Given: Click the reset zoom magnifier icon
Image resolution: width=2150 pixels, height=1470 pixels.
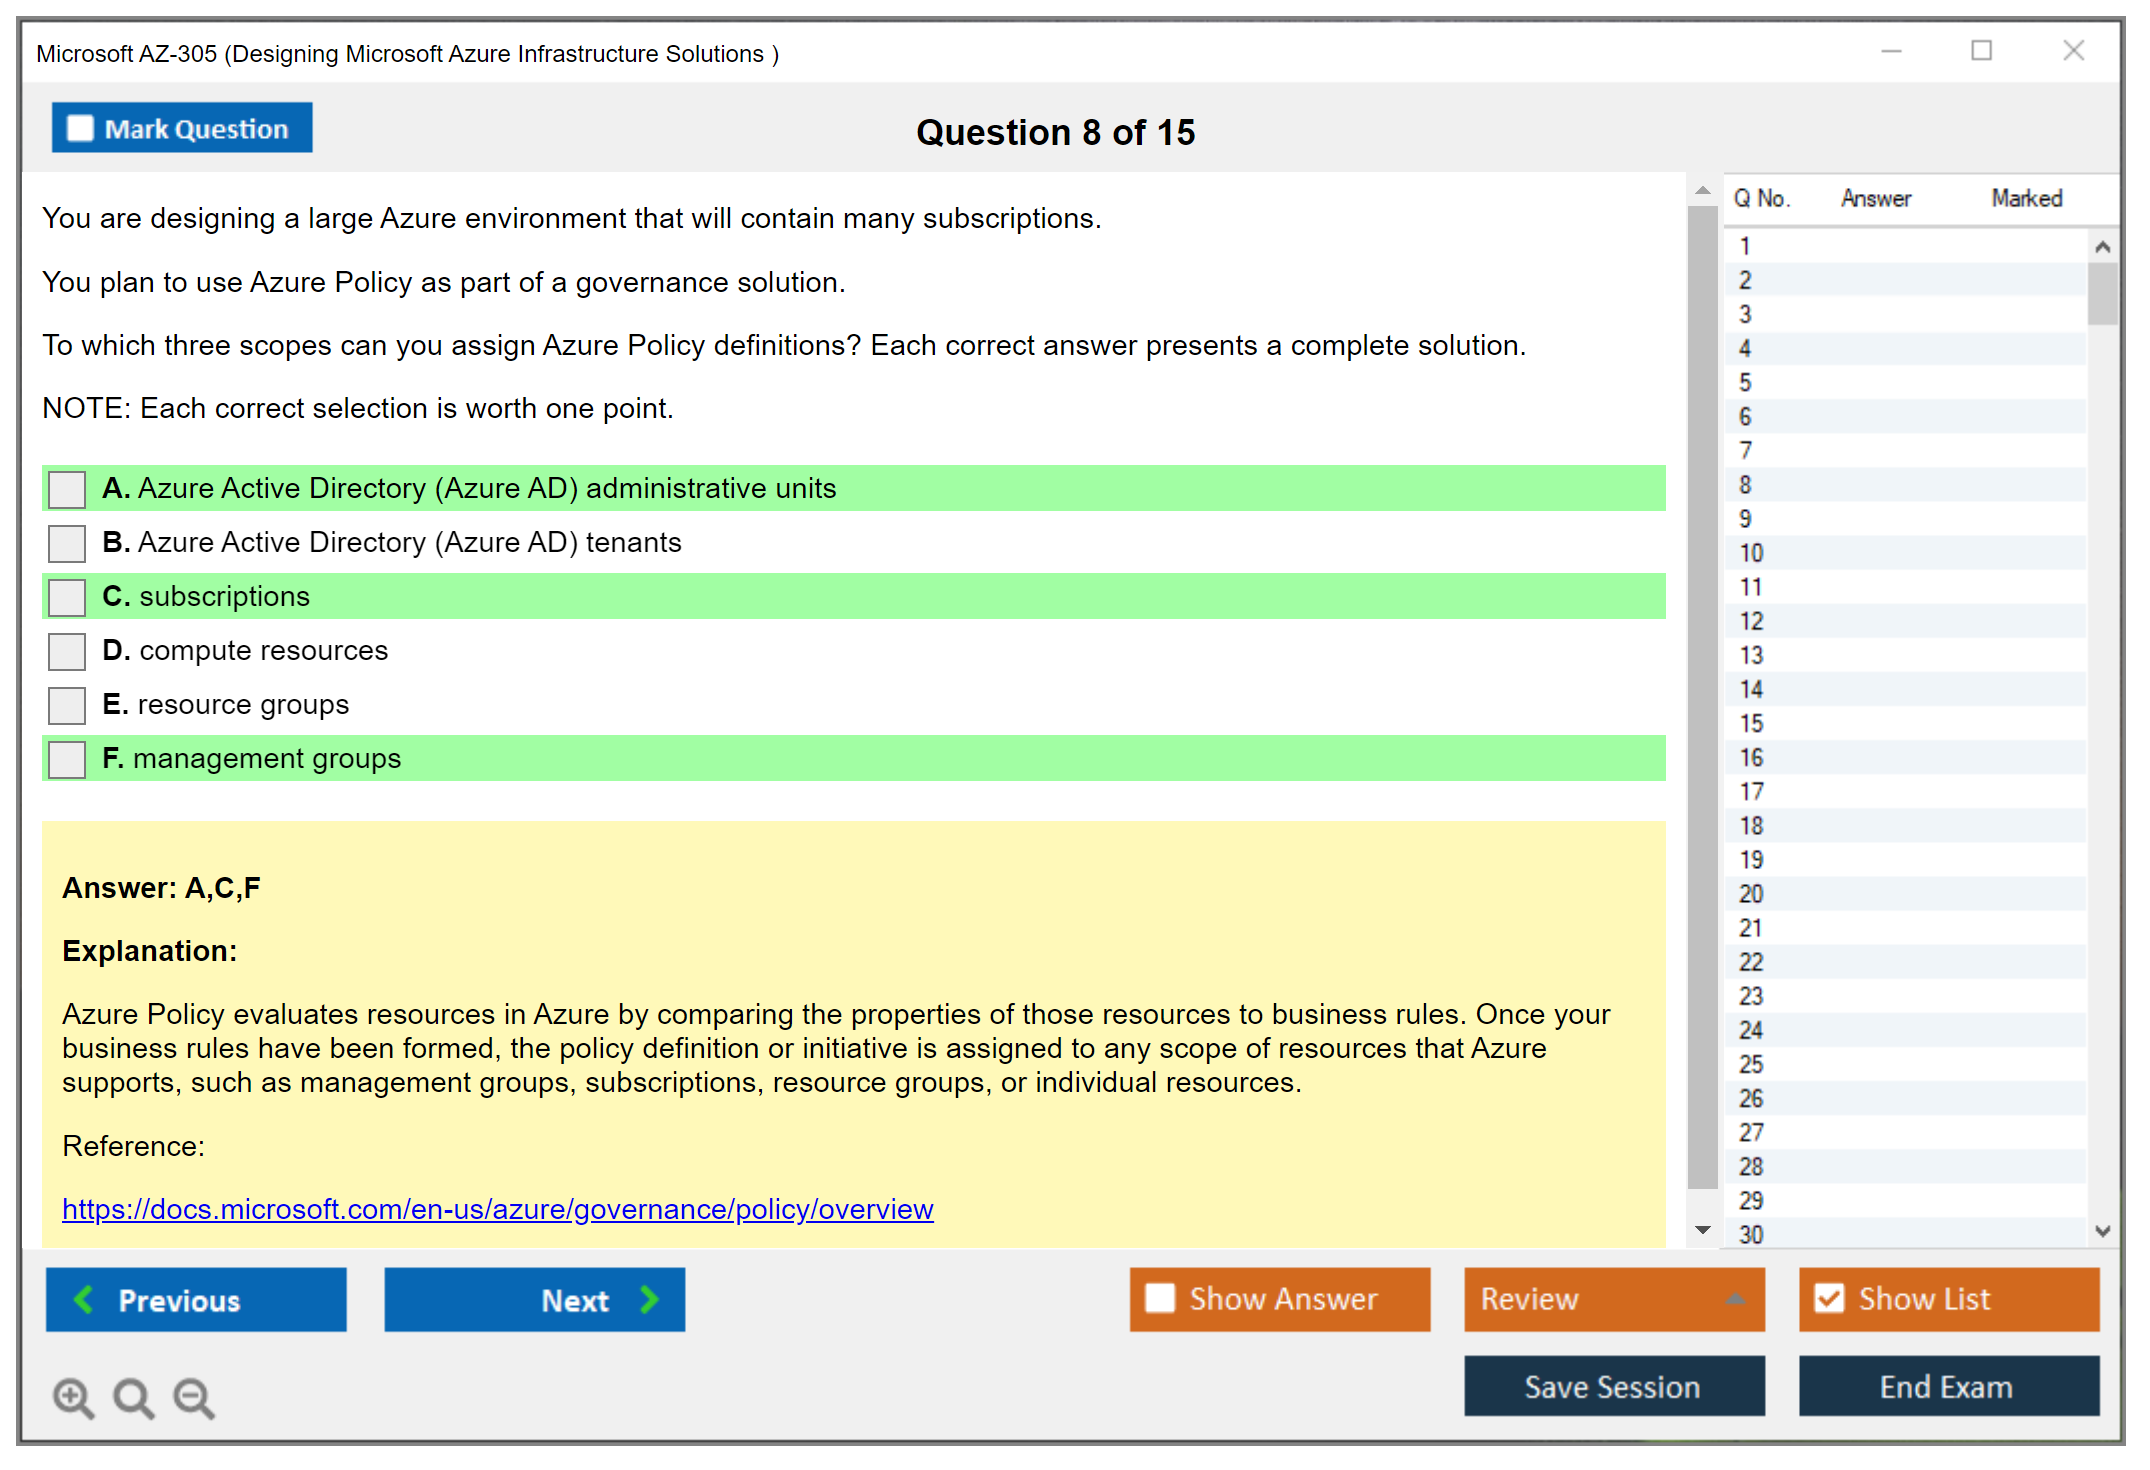Looking at the screenshot, I should coord(133,1397).
